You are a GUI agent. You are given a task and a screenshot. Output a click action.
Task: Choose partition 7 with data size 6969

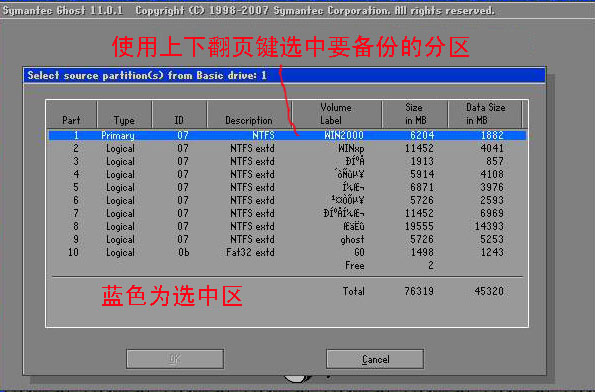point(287,213)
